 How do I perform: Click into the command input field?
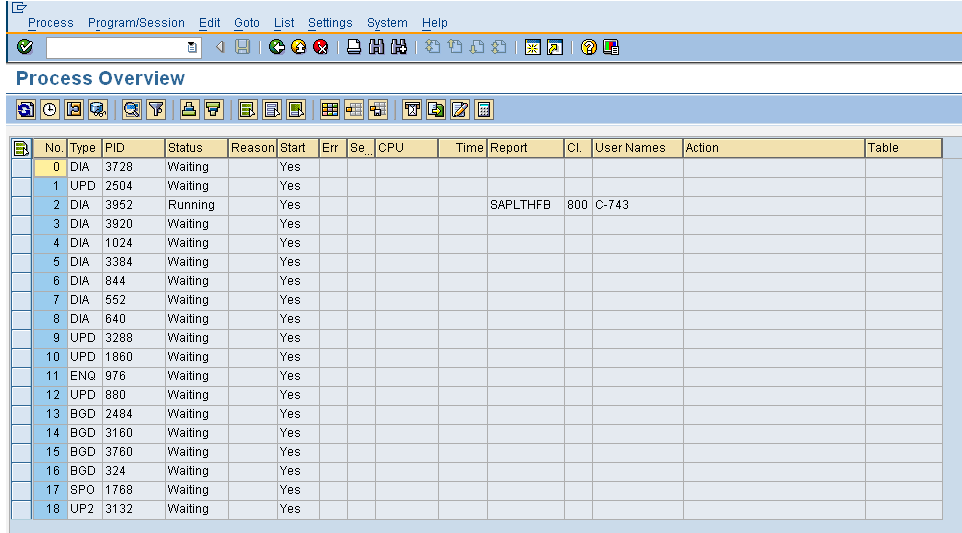click(x=115, y=47)
